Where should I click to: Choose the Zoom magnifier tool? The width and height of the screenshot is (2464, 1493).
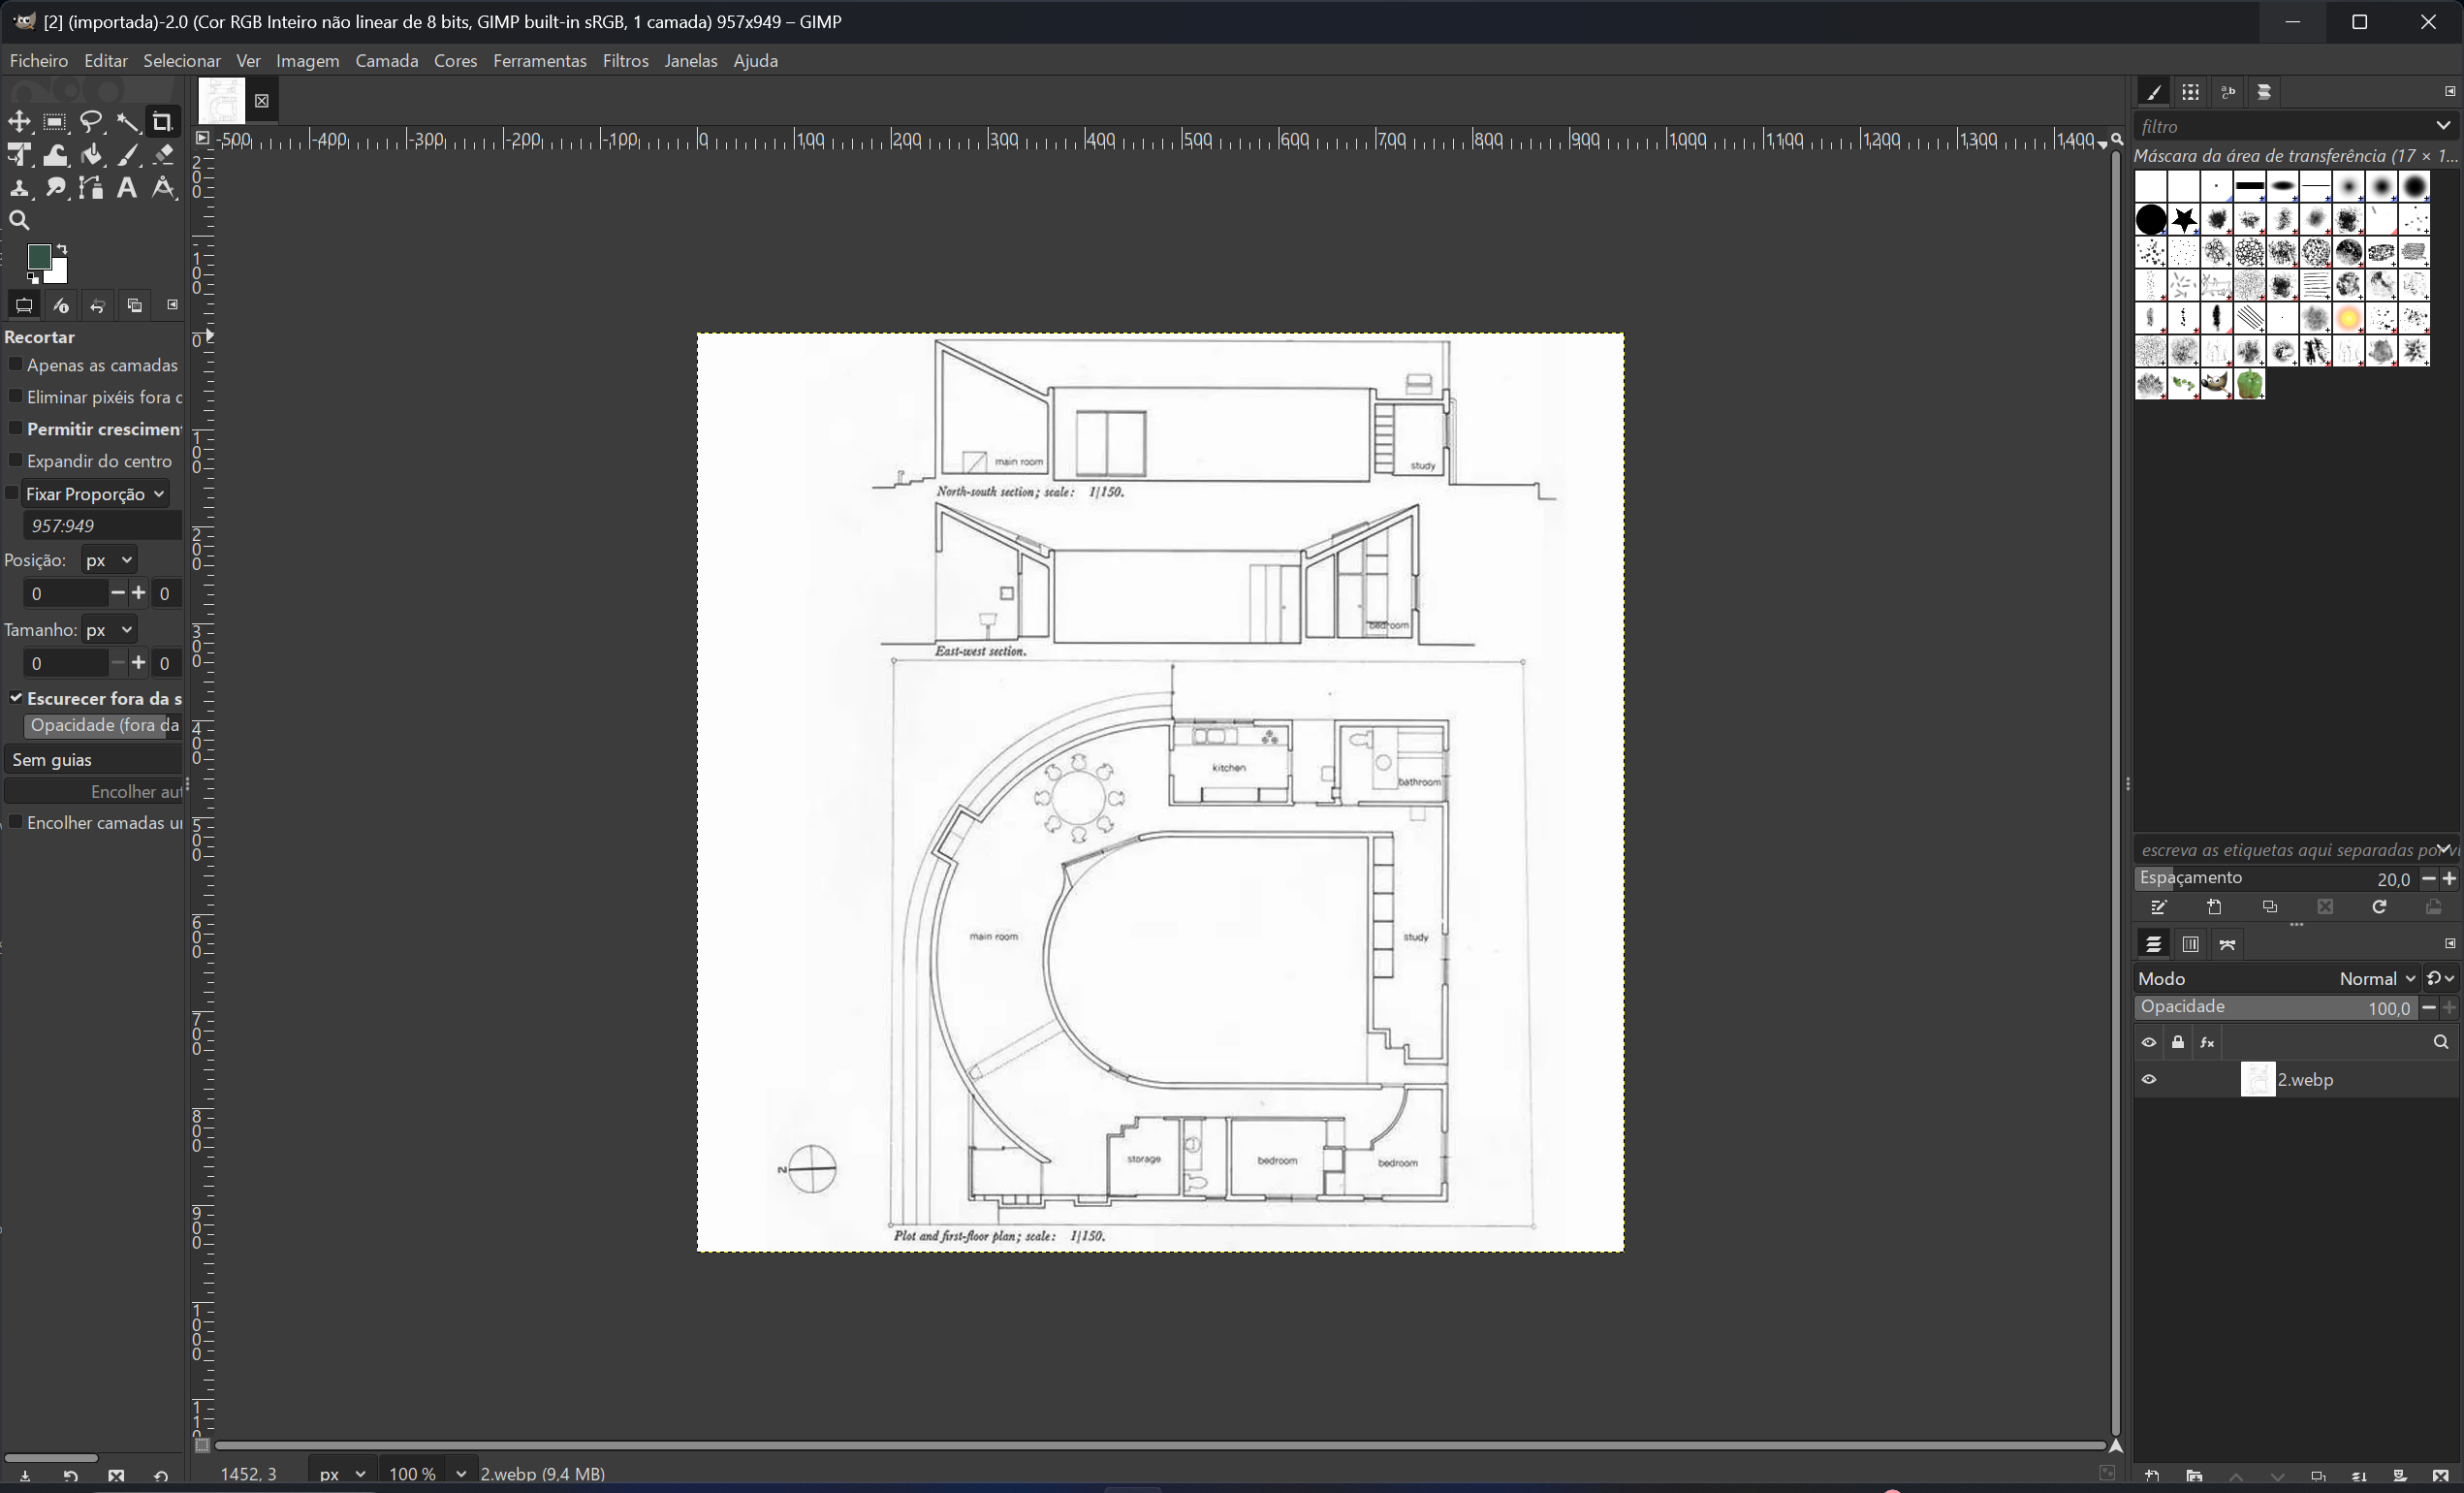(19, 221)
